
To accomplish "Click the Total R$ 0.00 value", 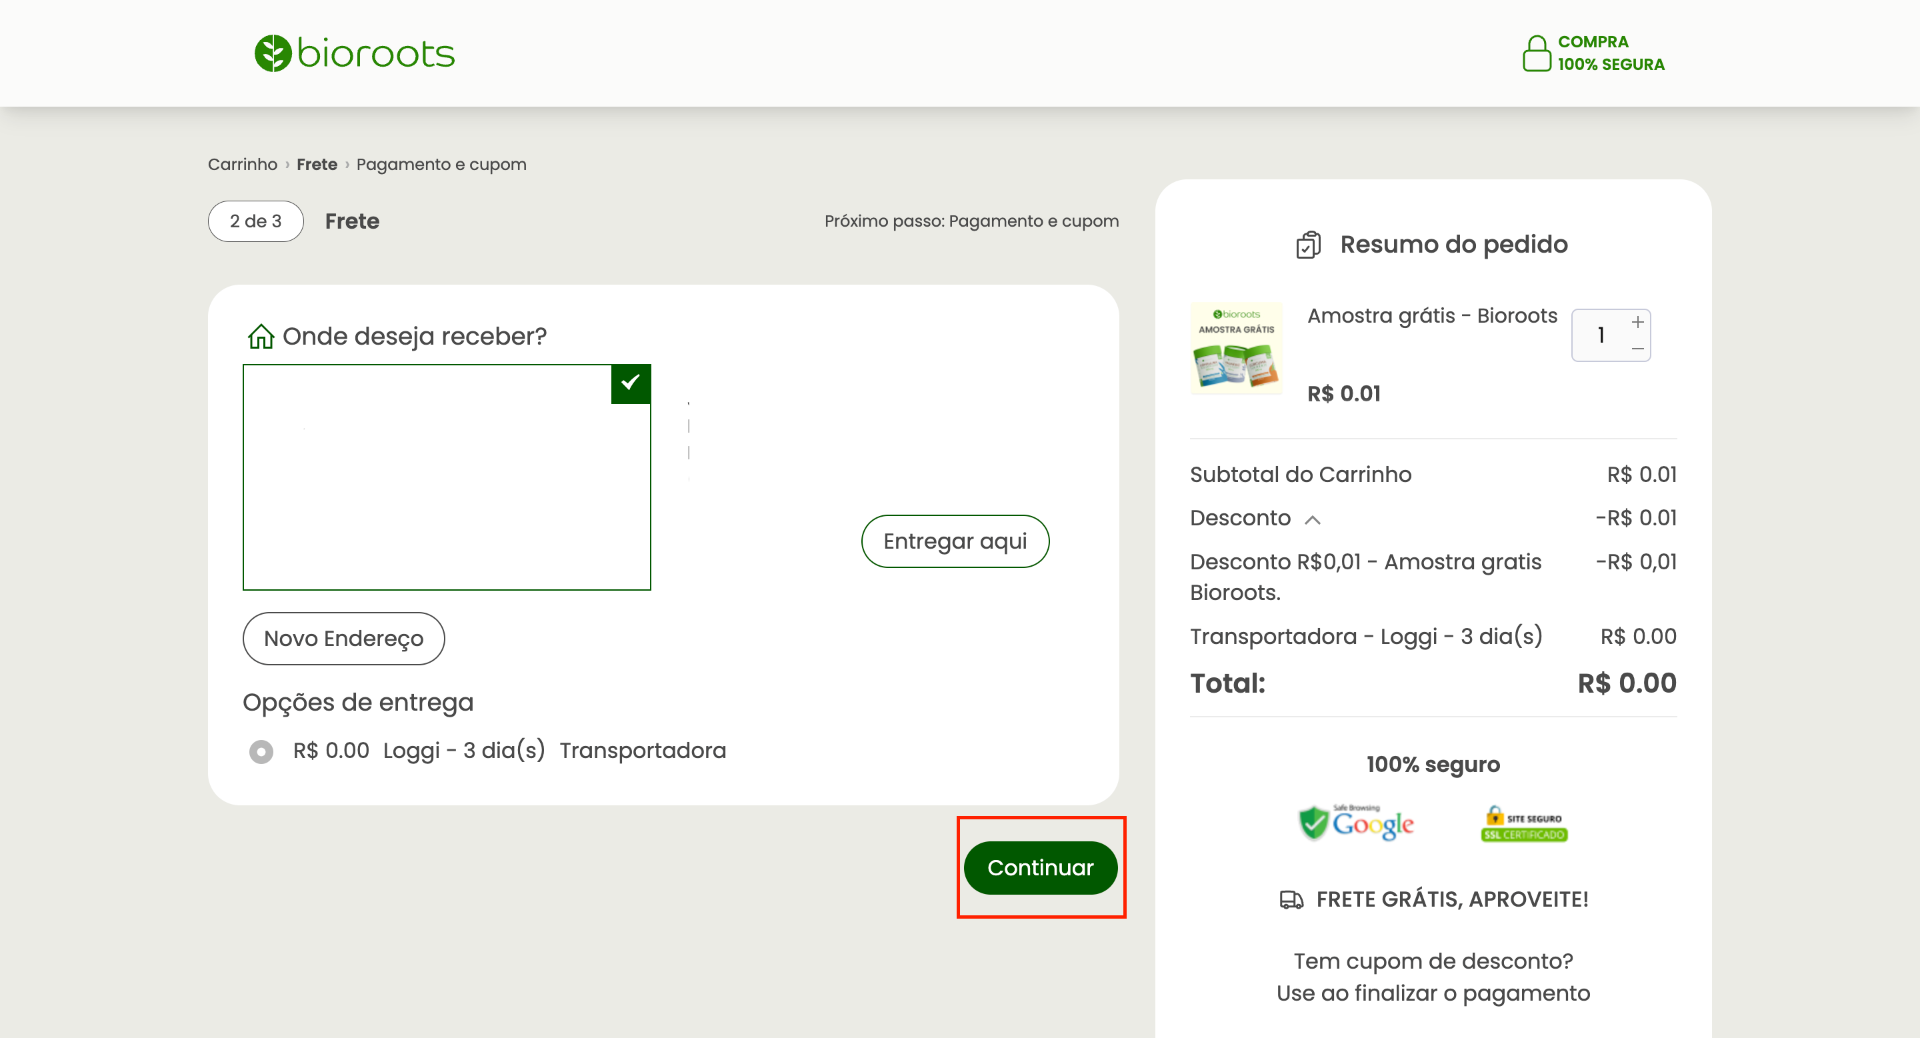I will point(1627,684).
